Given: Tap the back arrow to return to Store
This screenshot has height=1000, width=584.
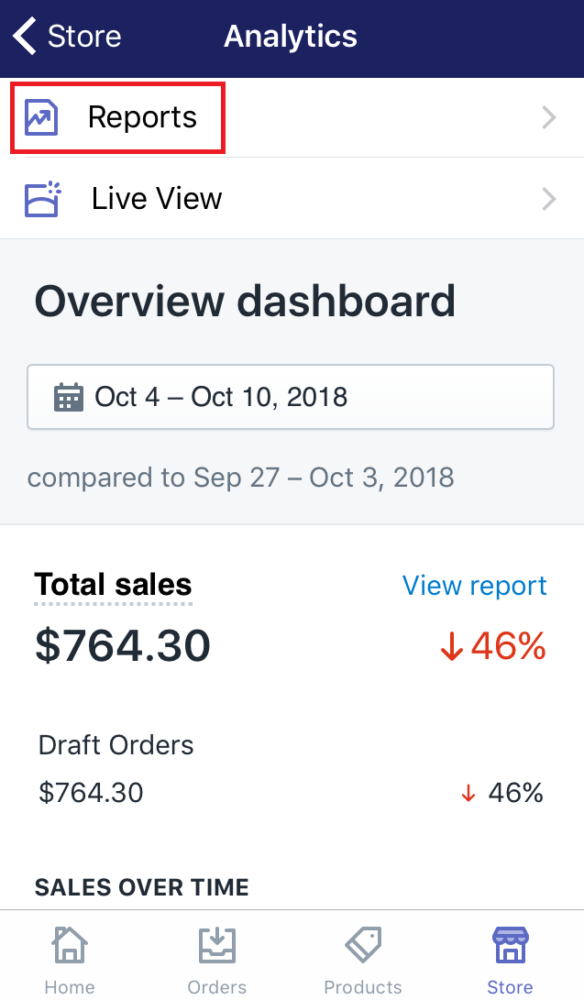Looking at the screenshot, I should coord(22,36).
